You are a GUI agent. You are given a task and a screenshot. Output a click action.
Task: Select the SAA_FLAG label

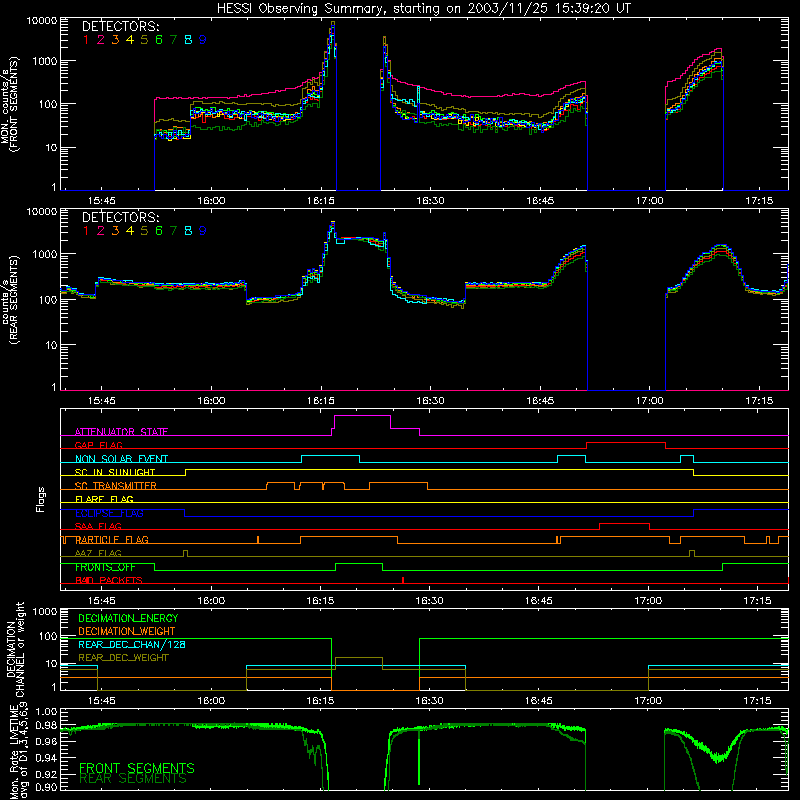point(98,526)
